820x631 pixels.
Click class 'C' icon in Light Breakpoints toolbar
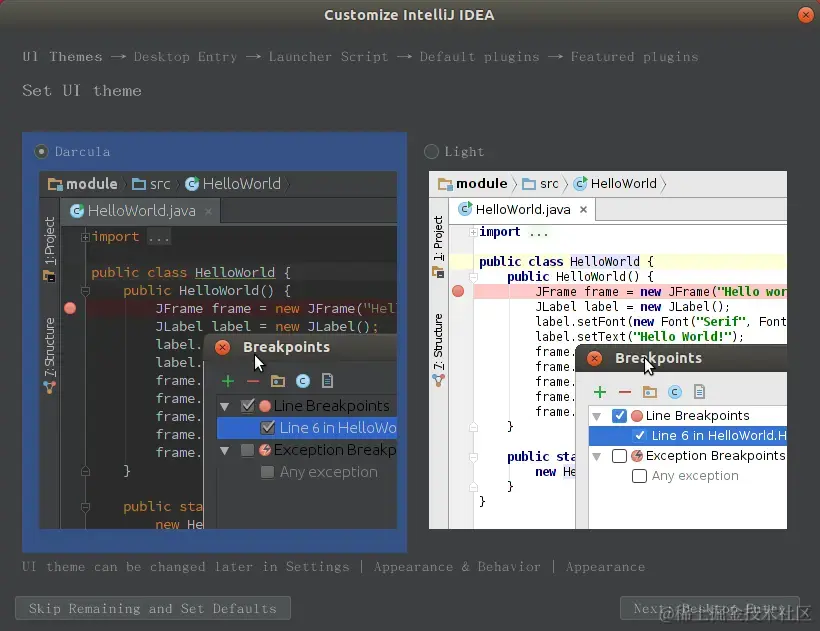675,392
